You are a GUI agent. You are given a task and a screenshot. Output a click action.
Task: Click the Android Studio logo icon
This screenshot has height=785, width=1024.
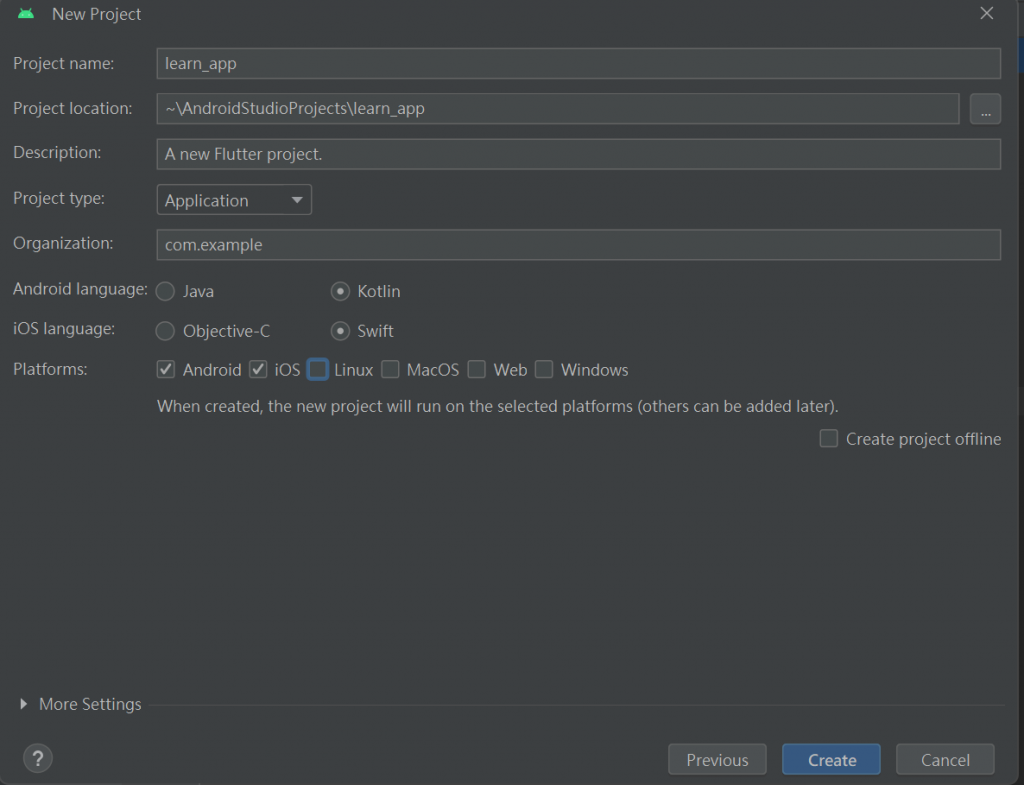coord(26,14)
